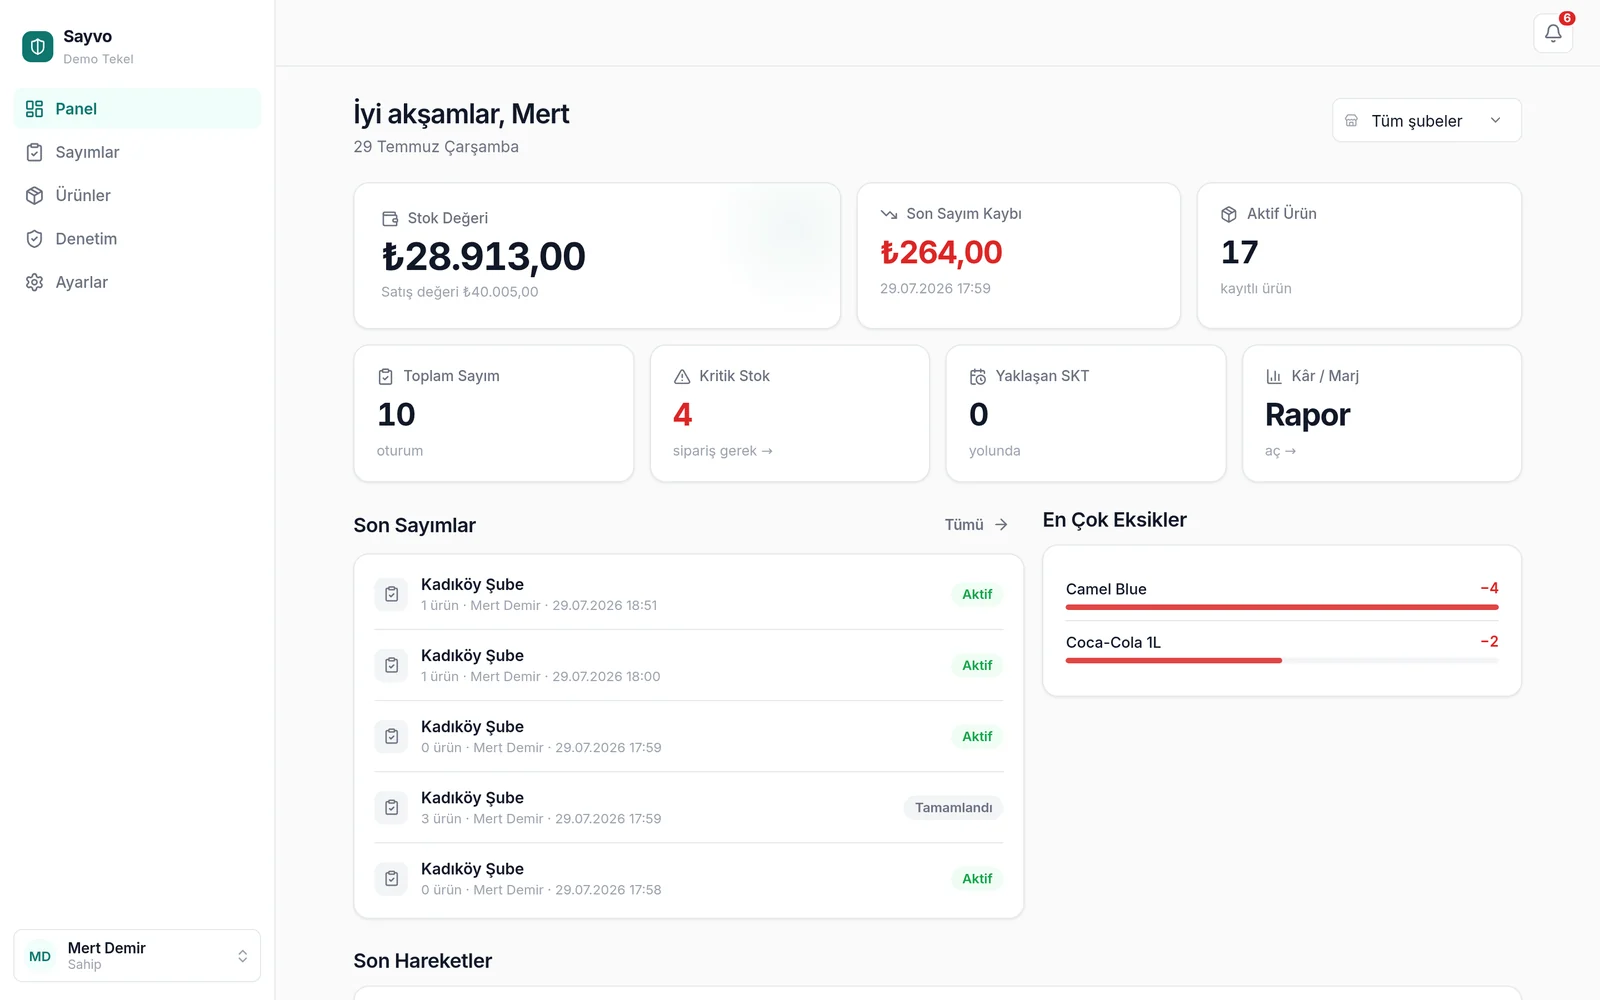1600x1000 pixels.
Task: Click the Aktif Ürün value 17
Action: (x=1239, y=252)
